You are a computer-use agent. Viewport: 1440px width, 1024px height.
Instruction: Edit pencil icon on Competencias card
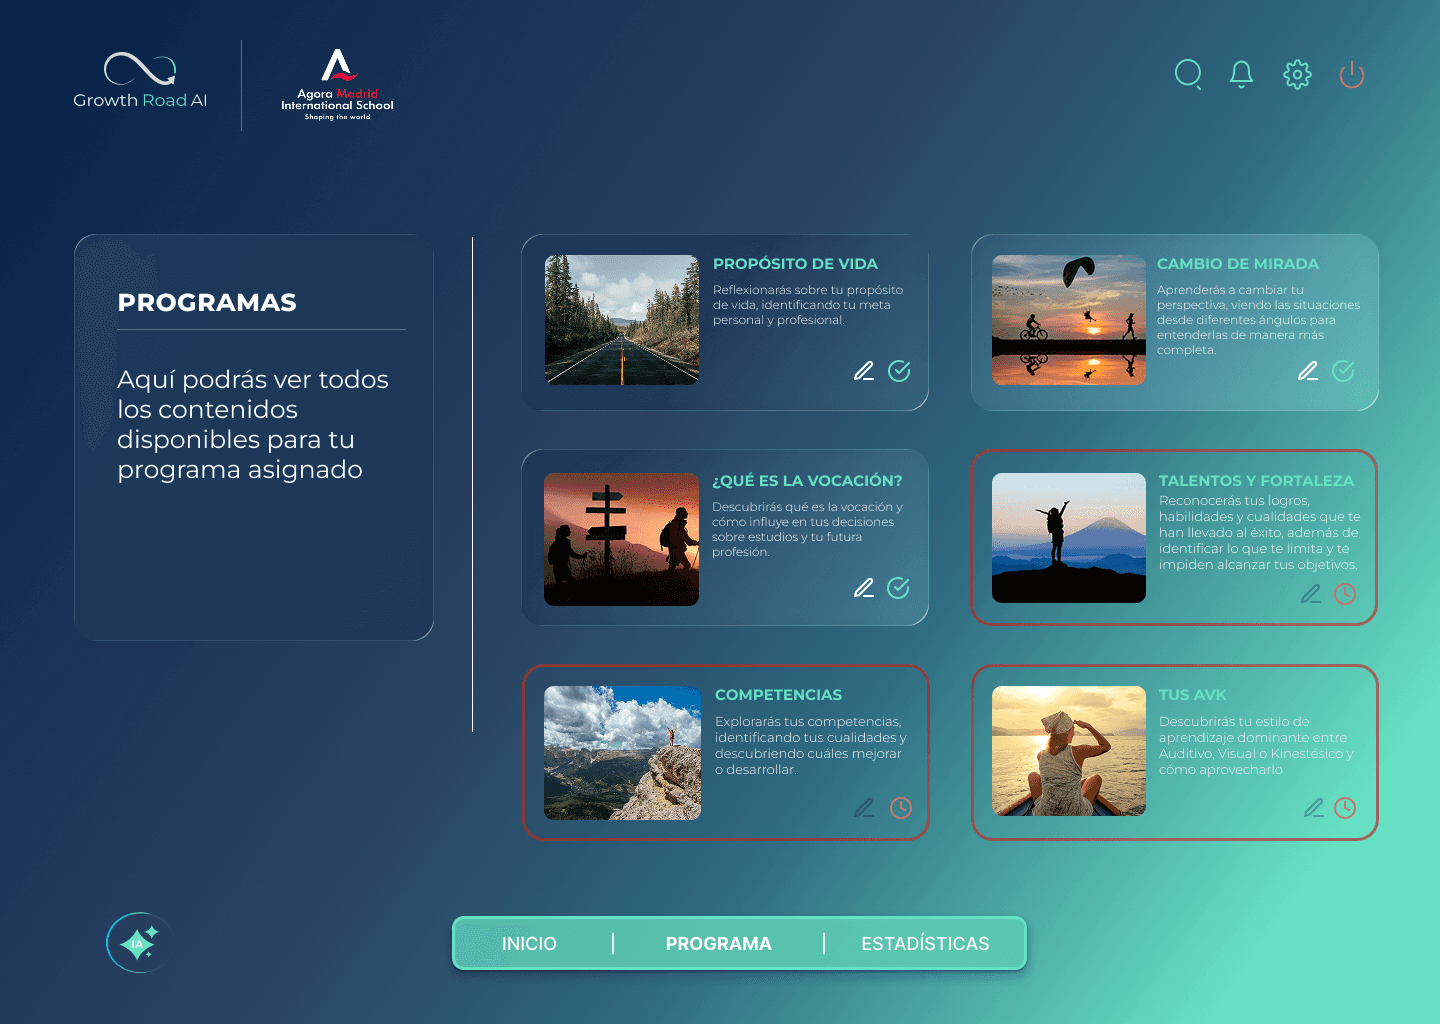coord(864,808)
